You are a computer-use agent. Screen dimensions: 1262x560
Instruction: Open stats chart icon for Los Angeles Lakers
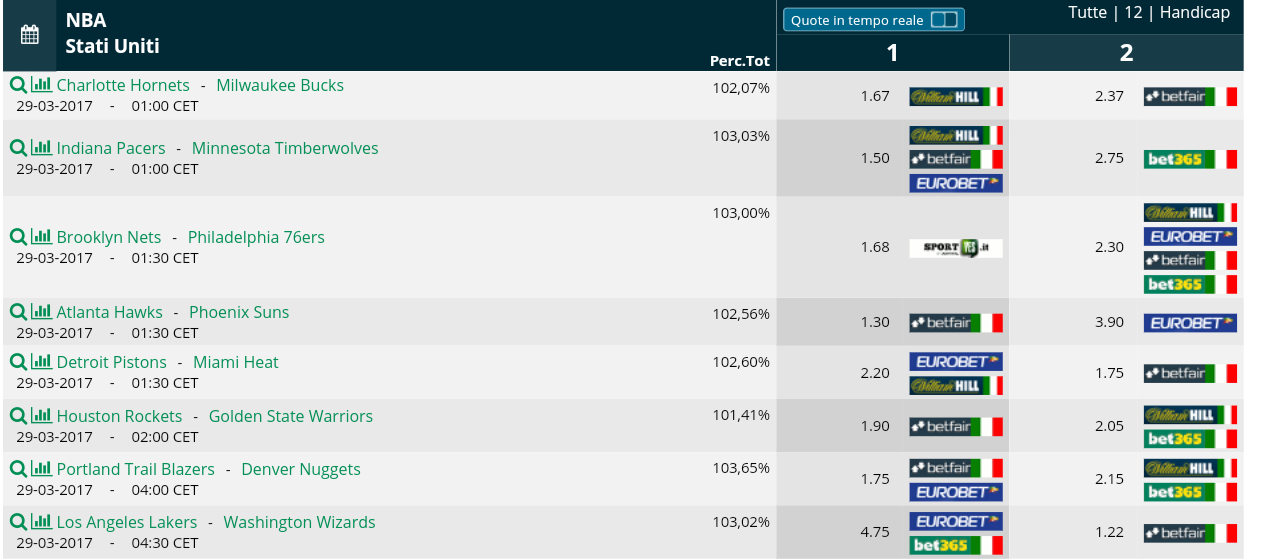pos(41,522)
